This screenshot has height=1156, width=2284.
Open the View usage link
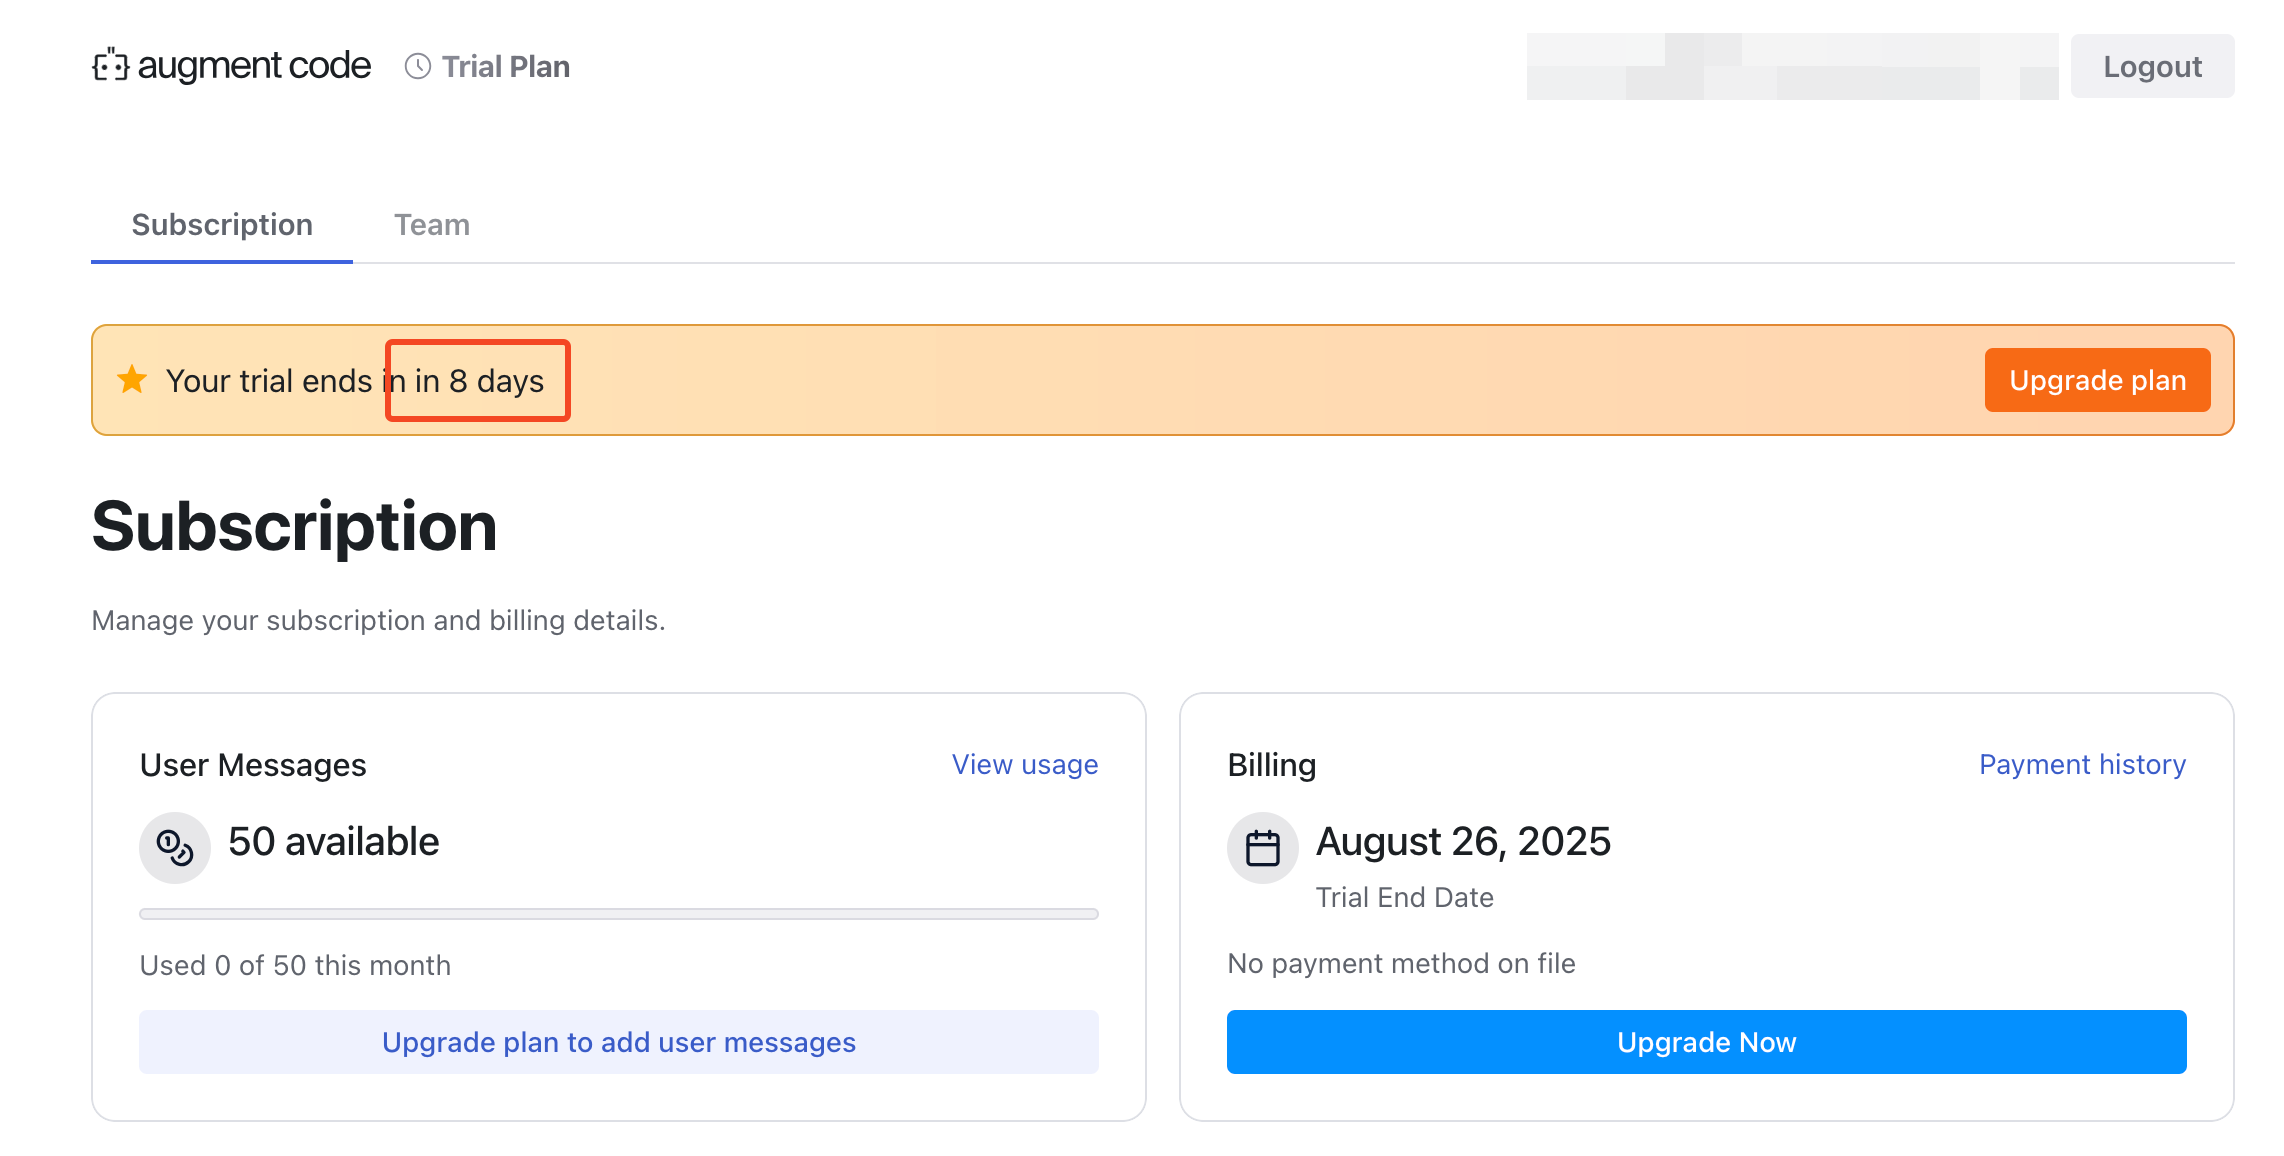coord(1025,764)
